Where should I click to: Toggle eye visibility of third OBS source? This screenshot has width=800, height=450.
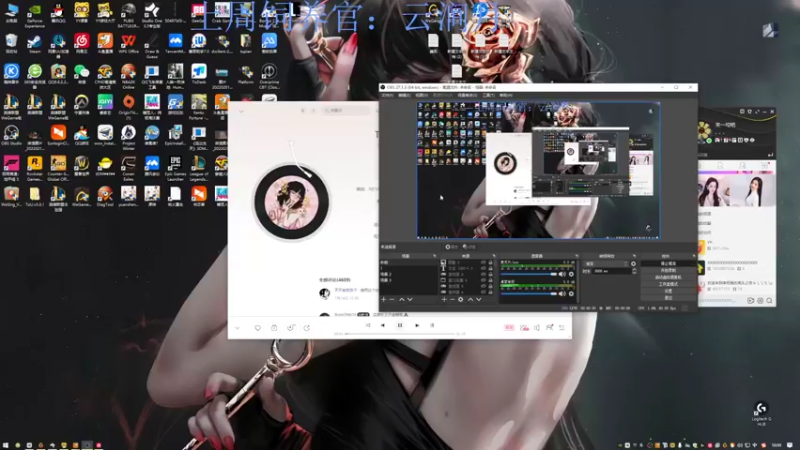484,274
